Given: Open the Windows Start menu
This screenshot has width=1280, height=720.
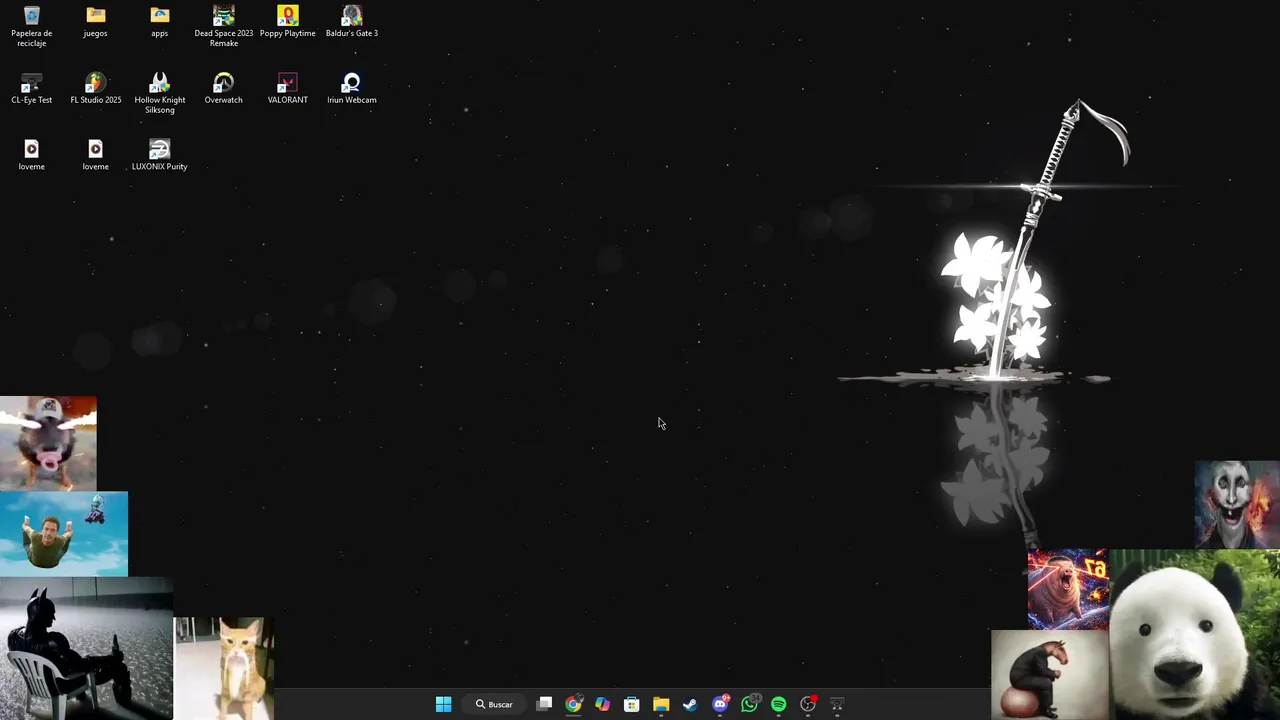Looking at the screenshot, I should pyautogui.click(x=443, y=705).
